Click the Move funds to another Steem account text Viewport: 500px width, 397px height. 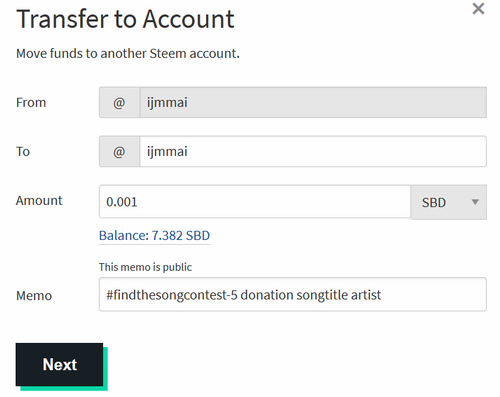128,53
